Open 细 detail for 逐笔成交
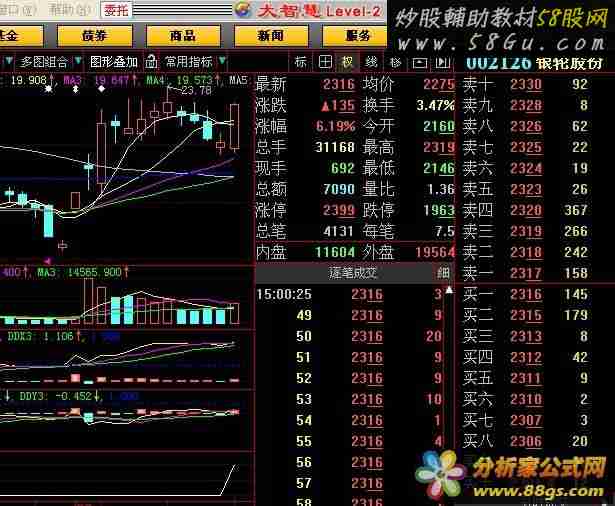This screenshot has width=615, height=506. pyautogui.click(x=443, y=273)
